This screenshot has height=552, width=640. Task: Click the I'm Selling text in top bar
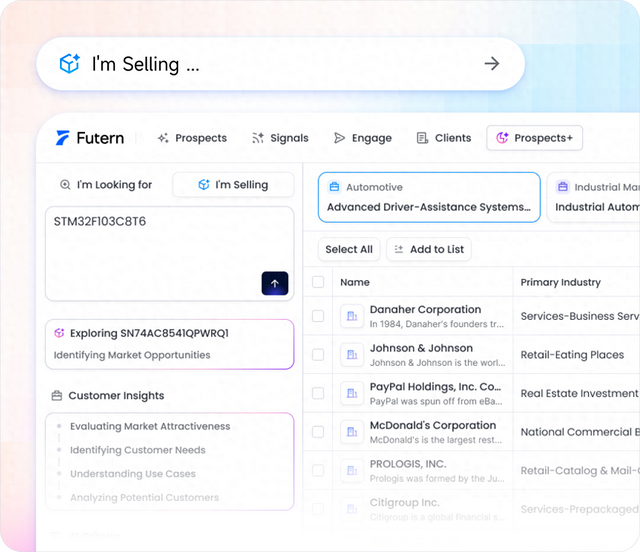(x=145, y=64)
